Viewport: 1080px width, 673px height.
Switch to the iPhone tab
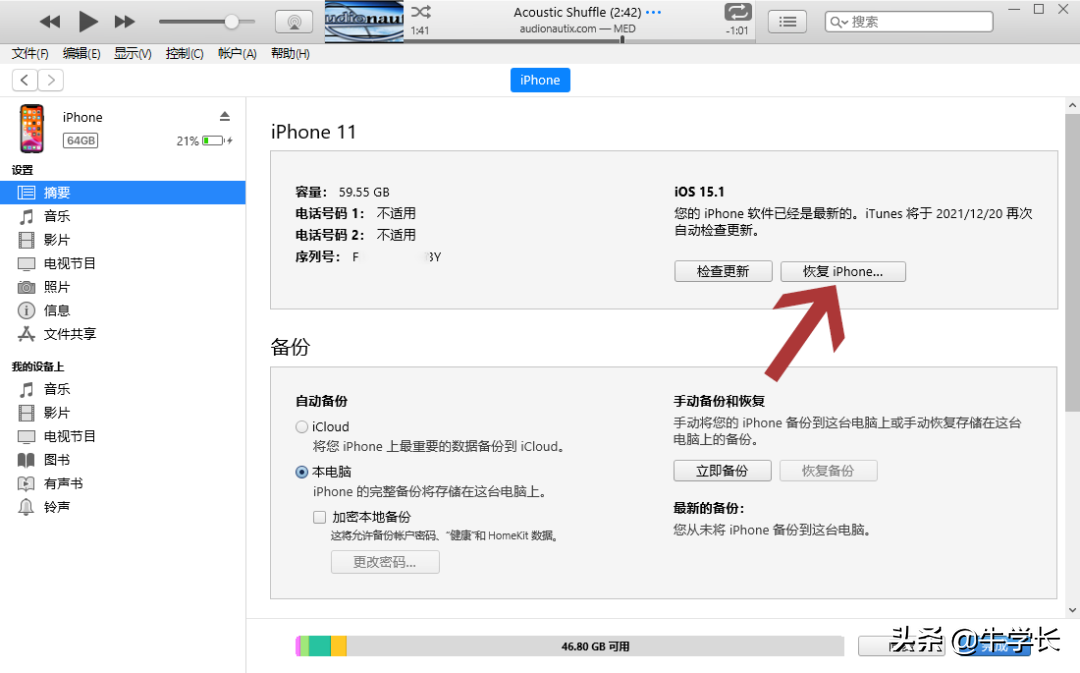pyautogui.click(x=540, y=80)
